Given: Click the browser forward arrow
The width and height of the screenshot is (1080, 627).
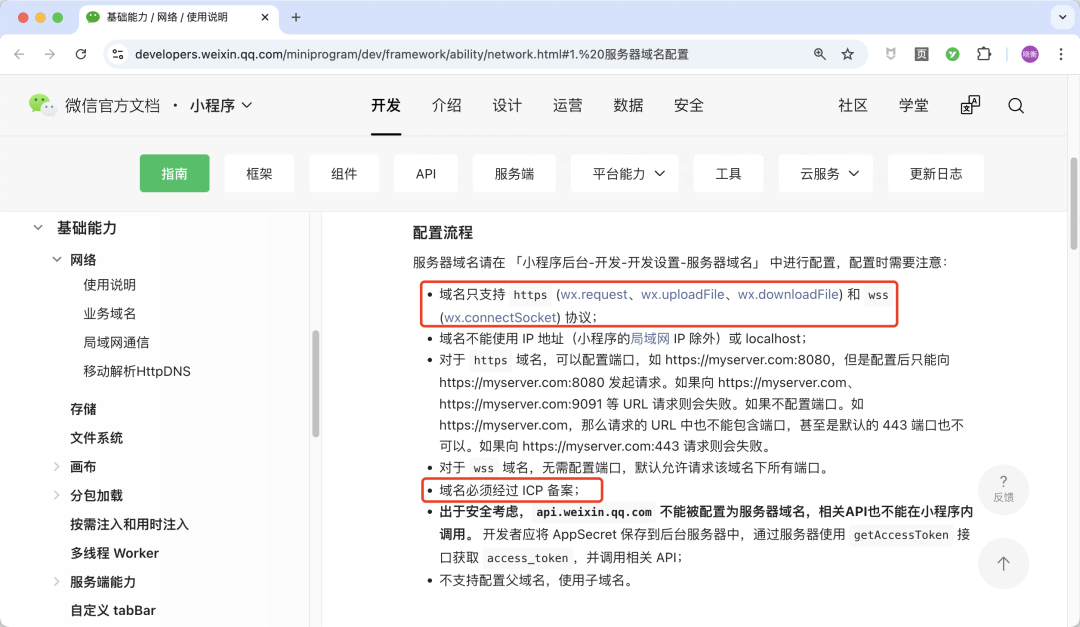Looking at the screenshot, I should [x=50, y=54].
